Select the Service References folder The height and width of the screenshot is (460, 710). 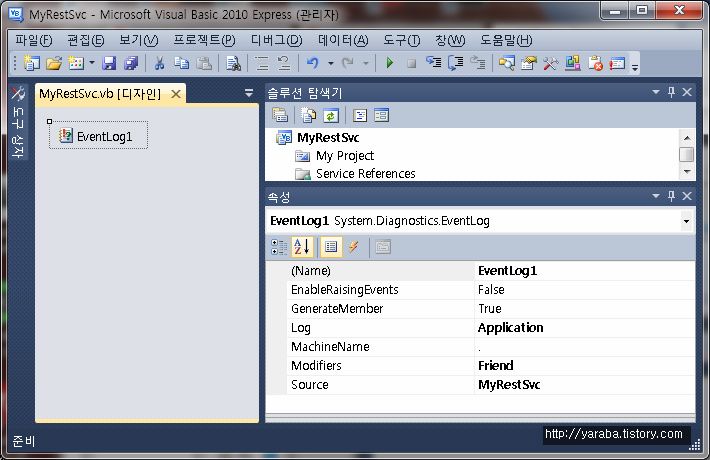365,173
